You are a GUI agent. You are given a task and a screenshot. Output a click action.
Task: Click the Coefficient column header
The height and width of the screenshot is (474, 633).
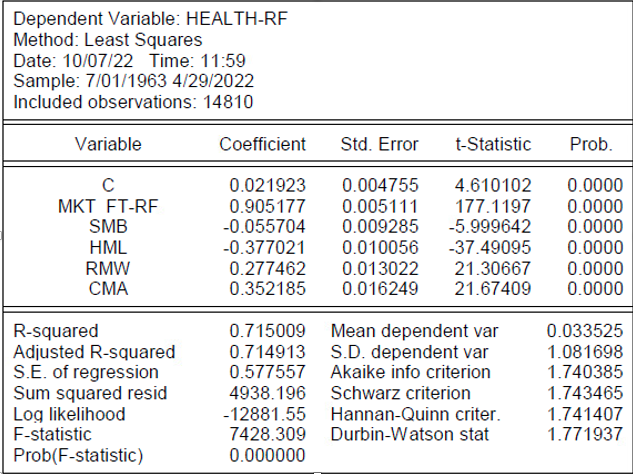(x=262, y=144)
